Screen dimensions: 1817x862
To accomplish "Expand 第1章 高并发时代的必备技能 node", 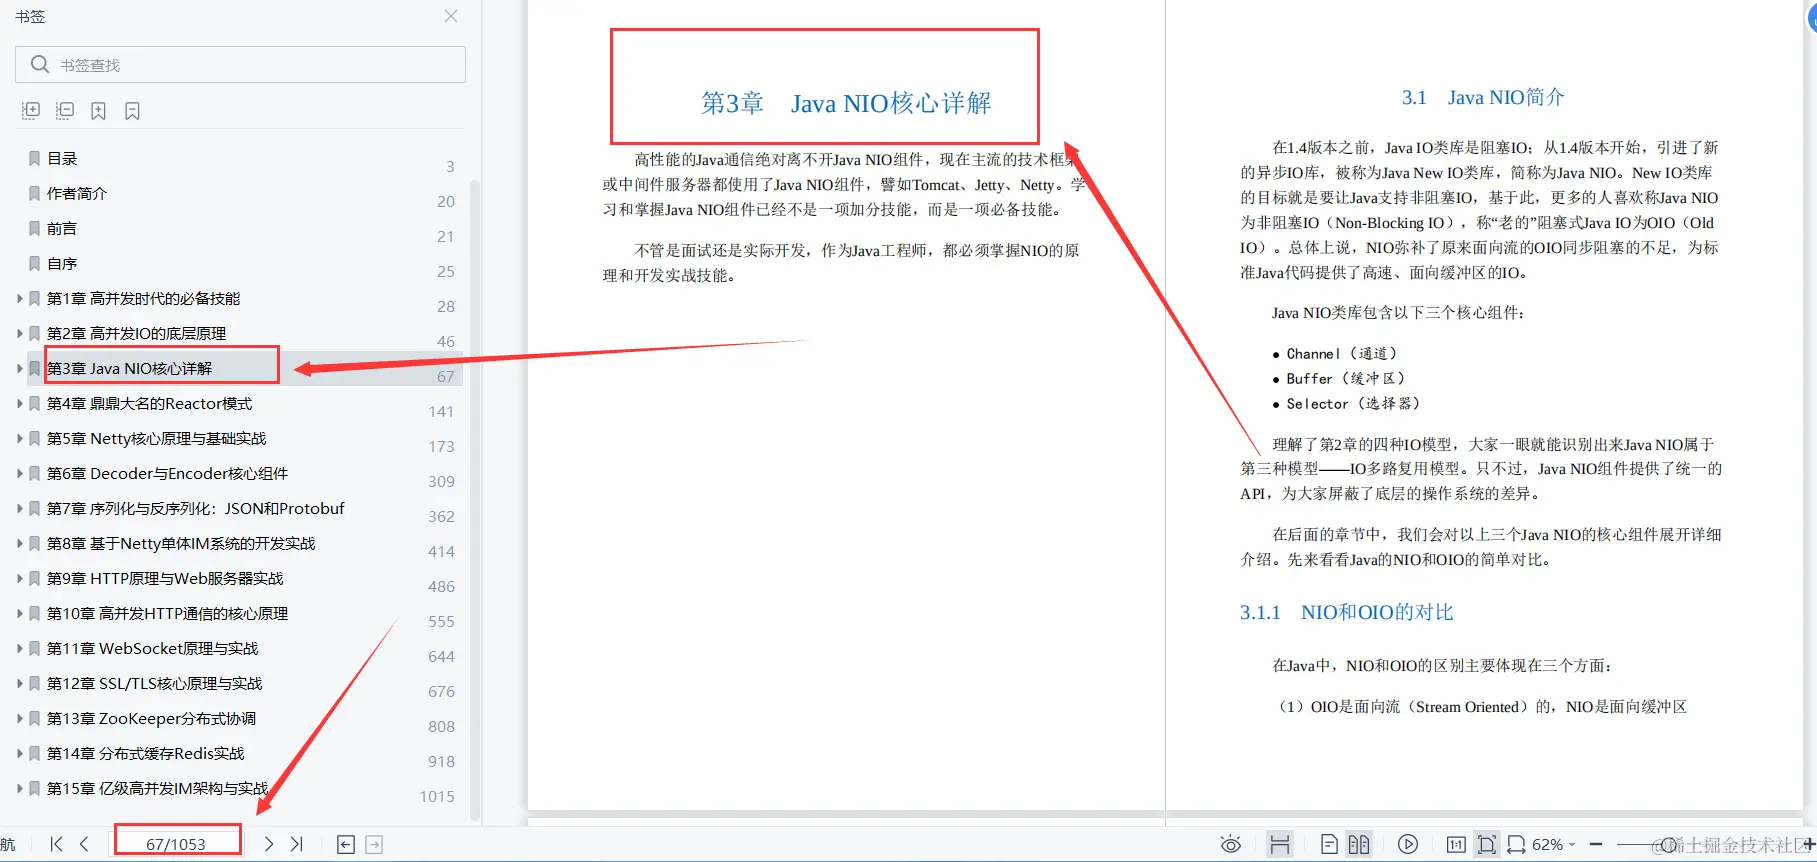I will [x=19, y=298].
